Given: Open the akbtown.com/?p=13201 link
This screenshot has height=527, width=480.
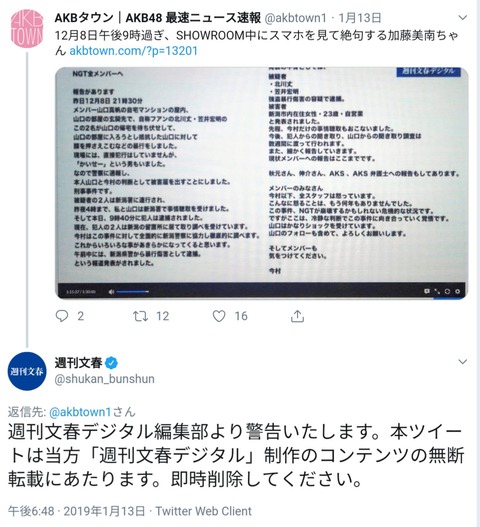Looking at the screenshot, I should [x=133, y=51].
